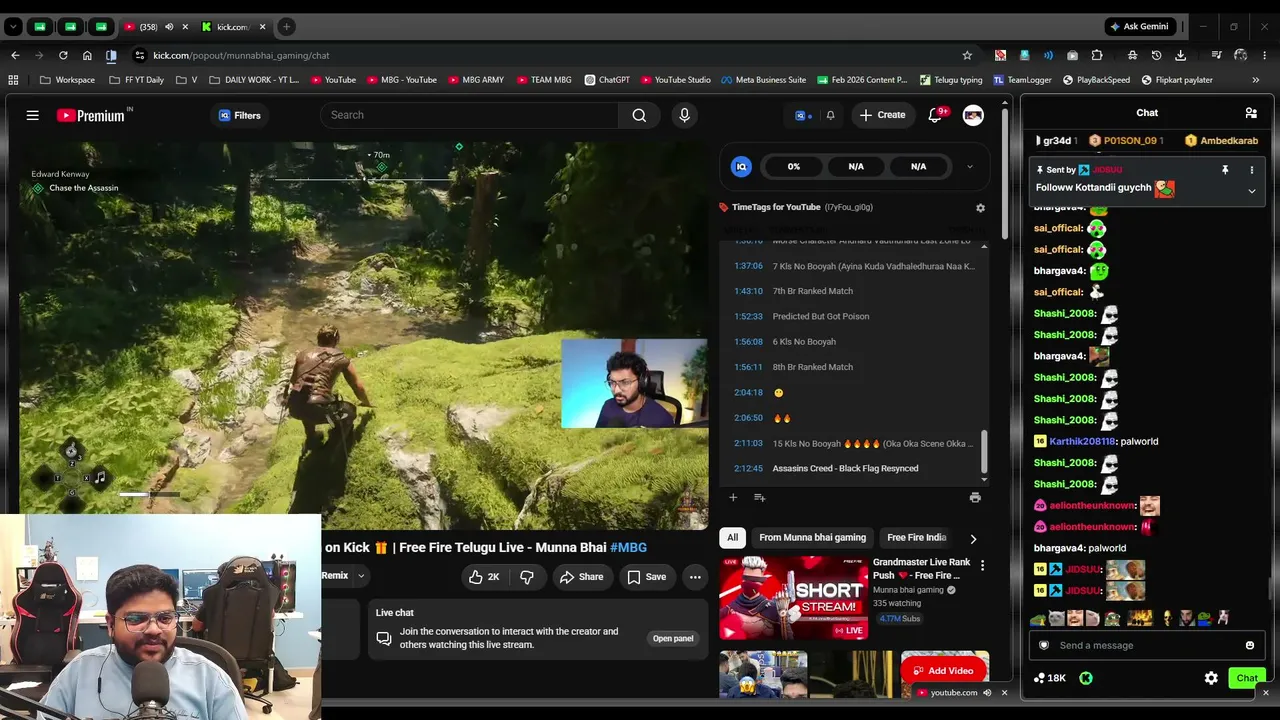The height and width of the screenshot is (720, 1280).
Task: Click the YouTube search magnifier button
Action: coord(639,115)
